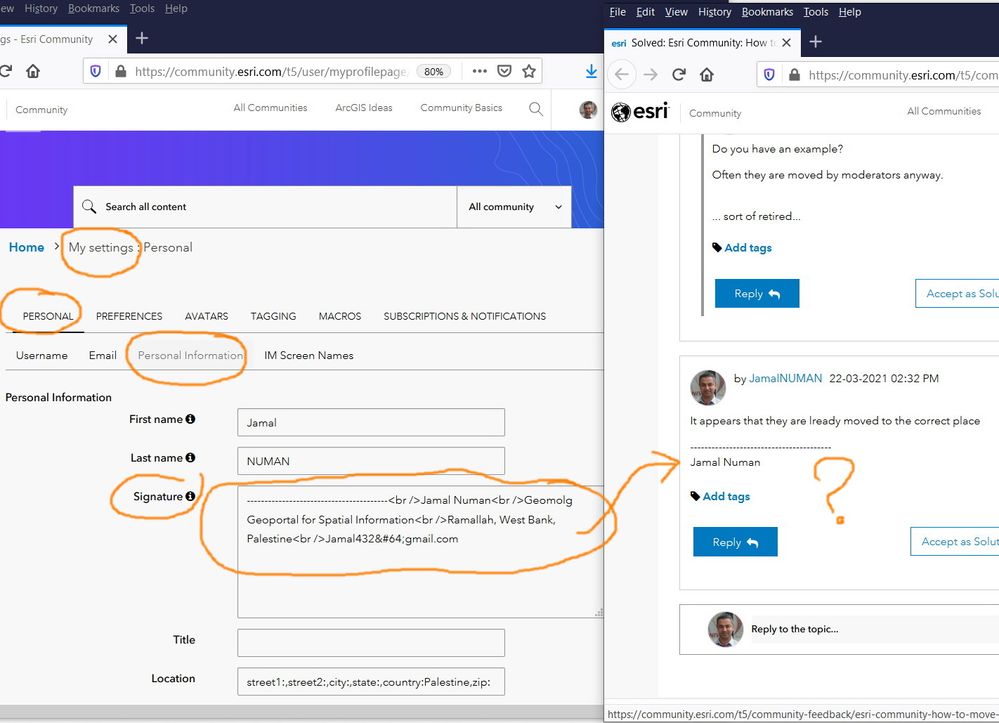Click the 80% zoom indicator in address bar
Image resolution: width=999 pixels, height=723 pixels.
click(434, 71)
